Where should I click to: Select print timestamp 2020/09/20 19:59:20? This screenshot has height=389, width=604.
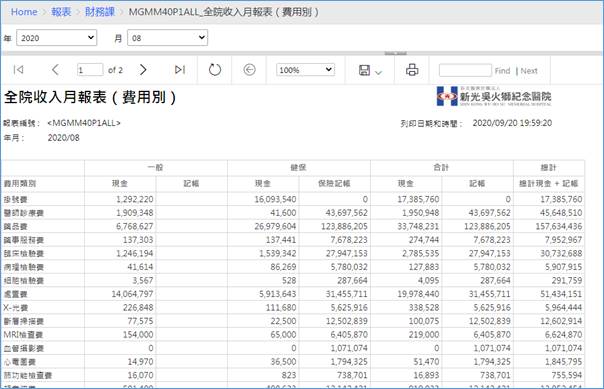pos(512,123)
